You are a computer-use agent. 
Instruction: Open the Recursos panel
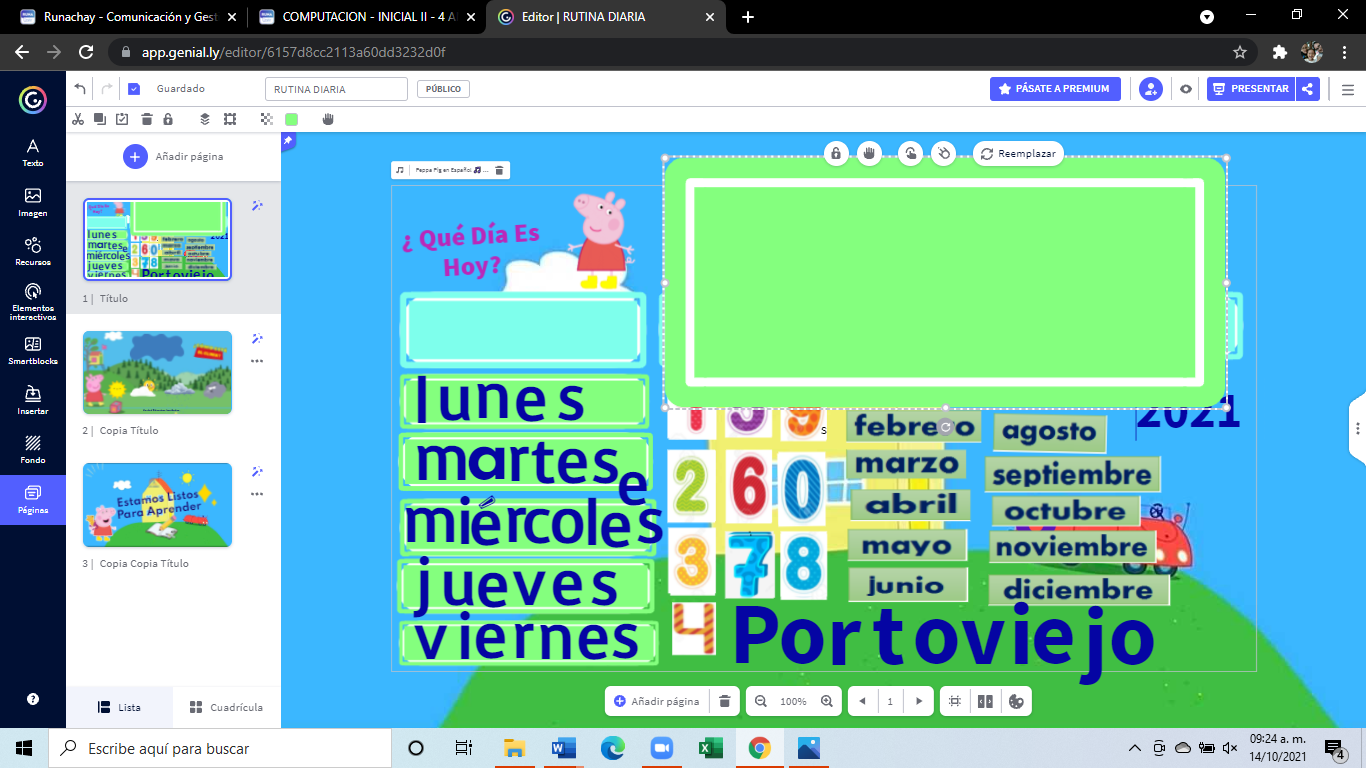(x=33, y=250)
